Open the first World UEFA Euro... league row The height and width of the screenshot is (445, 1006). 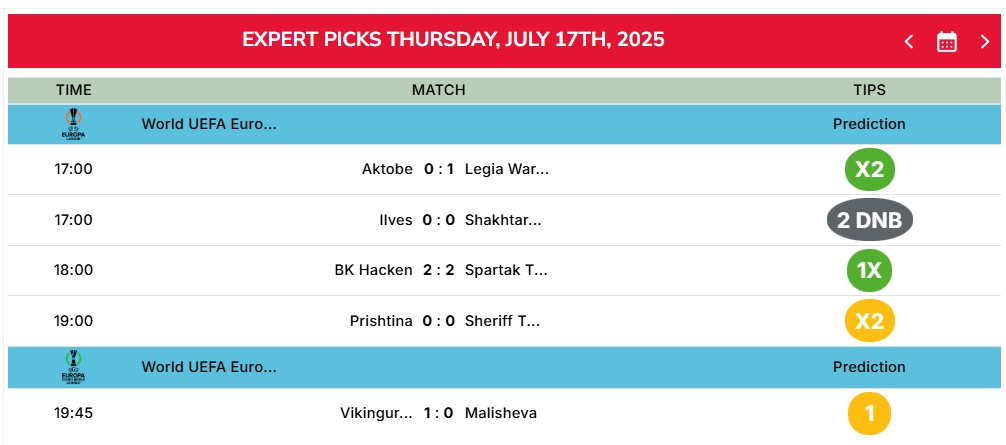(504, 124)
